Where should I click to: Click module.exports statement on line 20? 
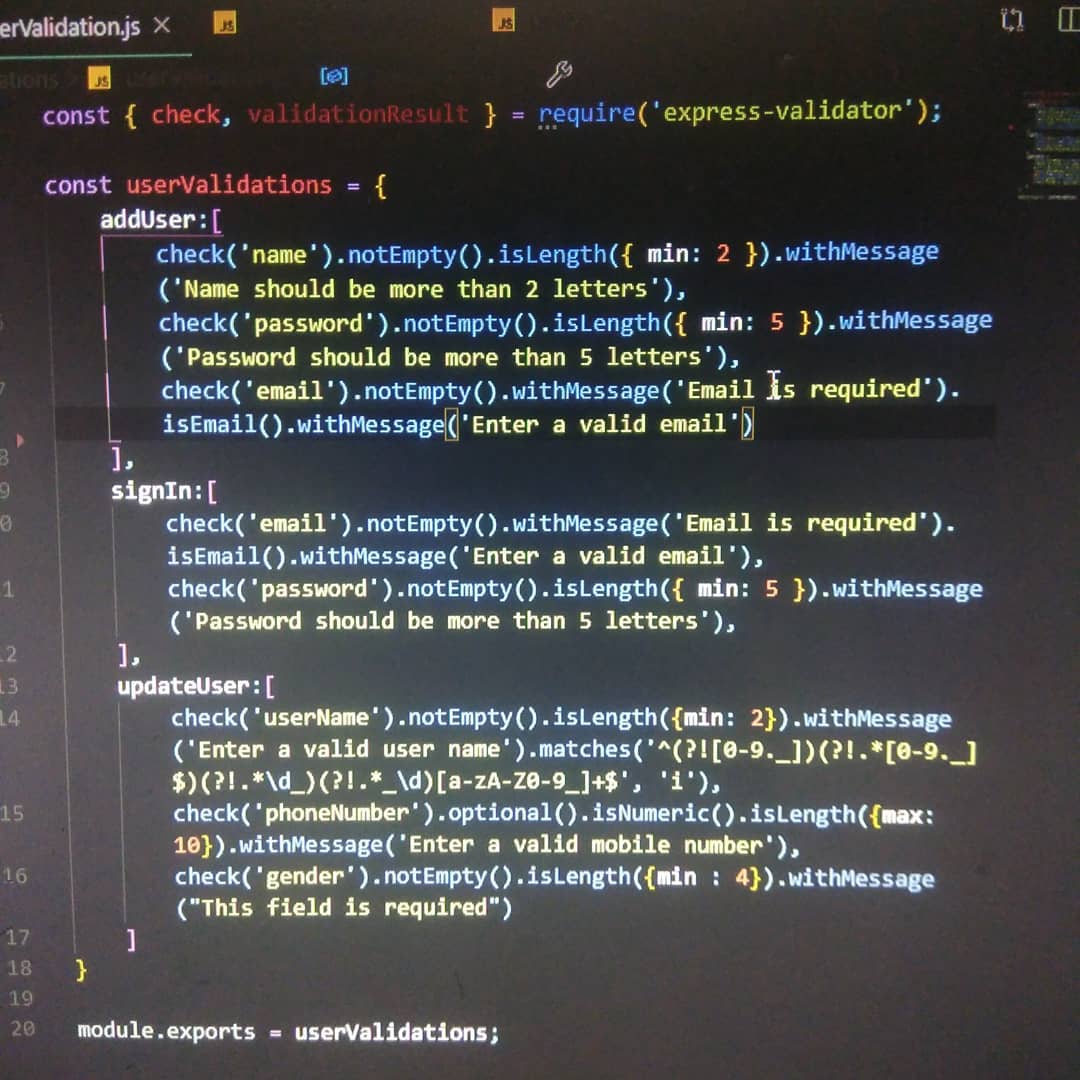pos(288,1032)
